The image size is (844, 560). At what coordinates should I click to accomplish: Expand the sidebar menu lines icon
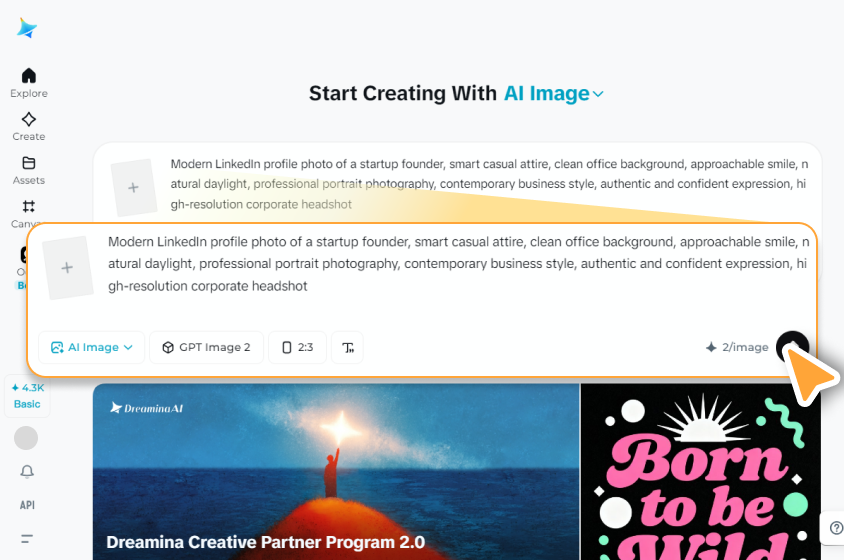(27, 538)
